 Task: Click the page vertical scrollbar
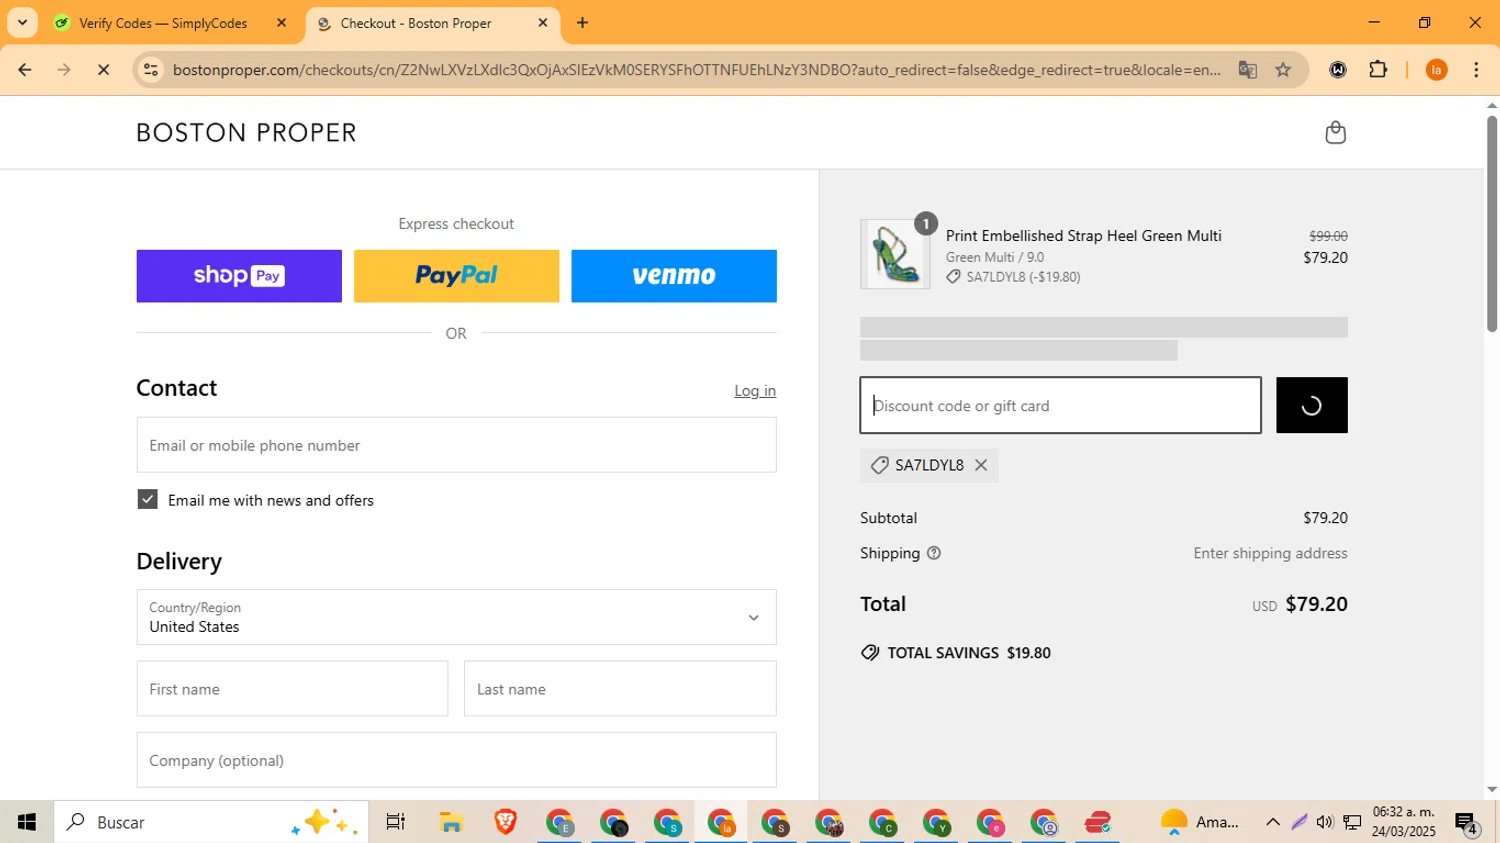click(1491, 224)
